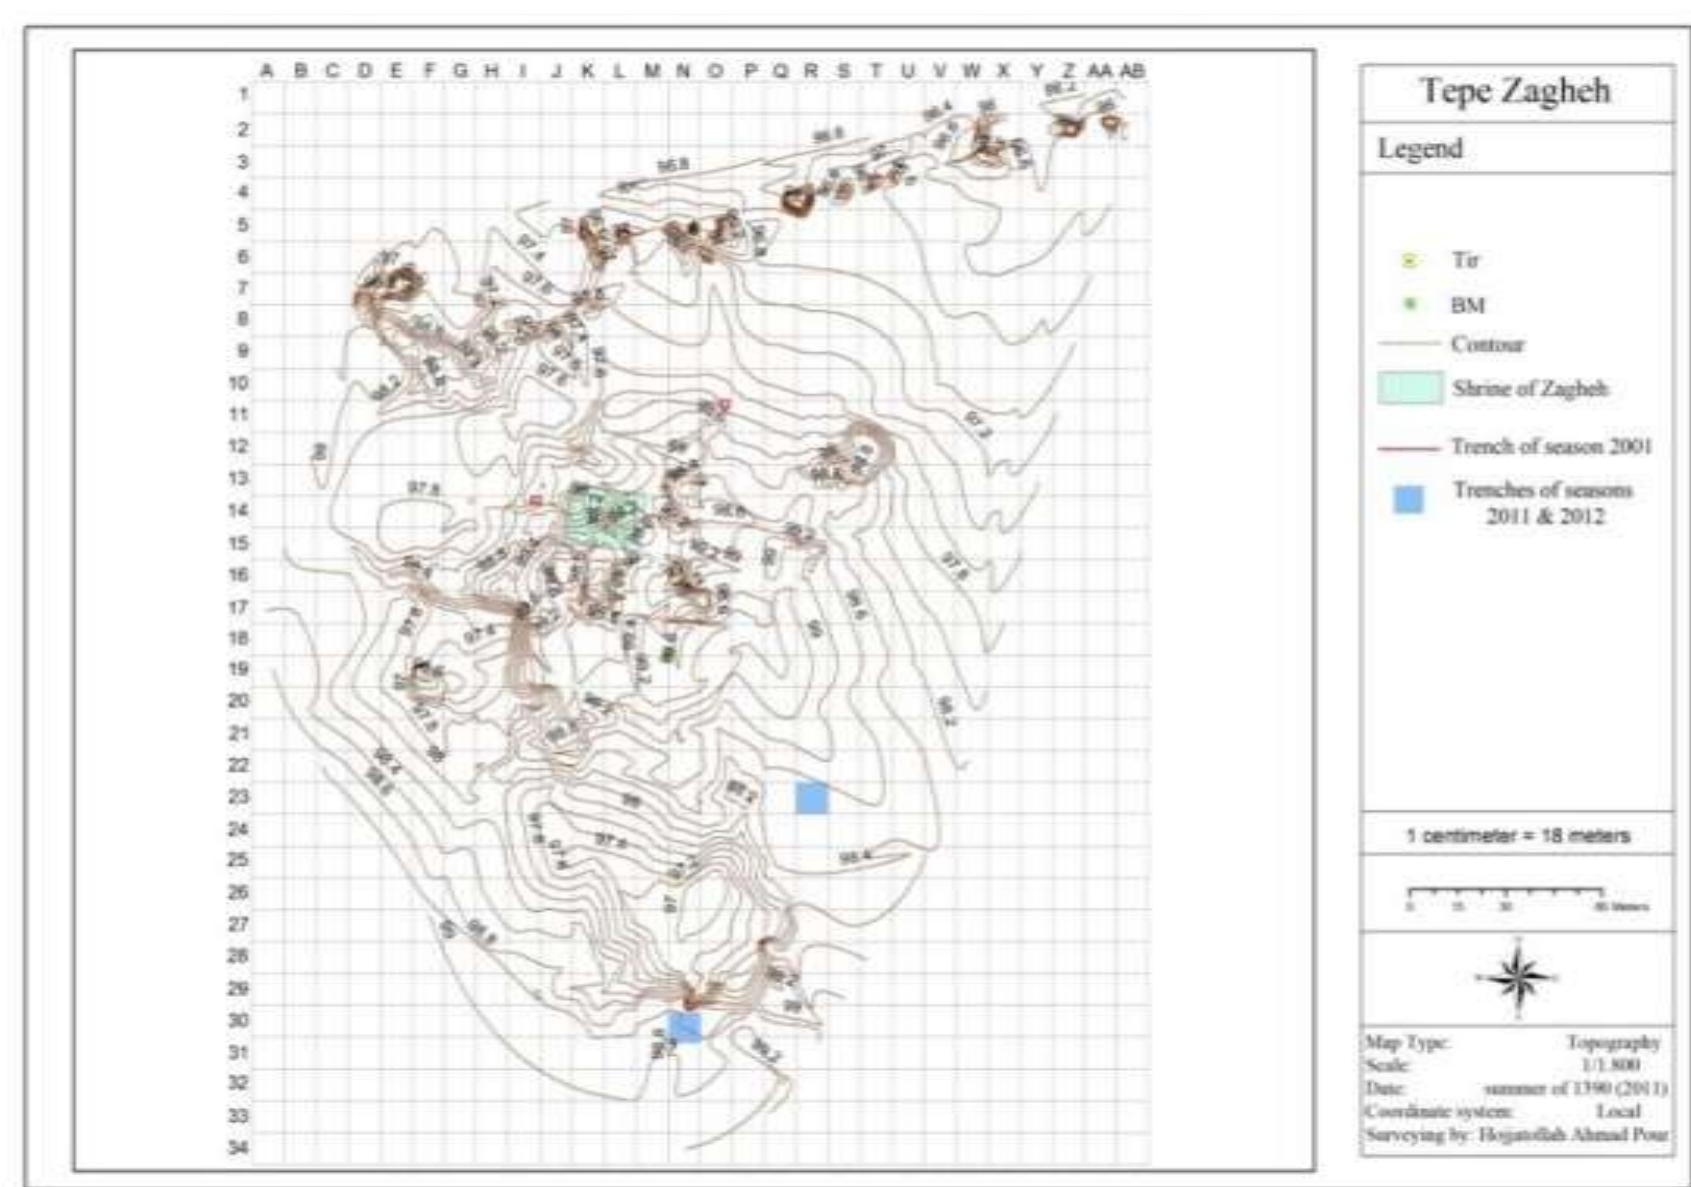Click row label 34 on the grid
The height and width of the screenshot is (1187, 1691).
coord(238,1147)
